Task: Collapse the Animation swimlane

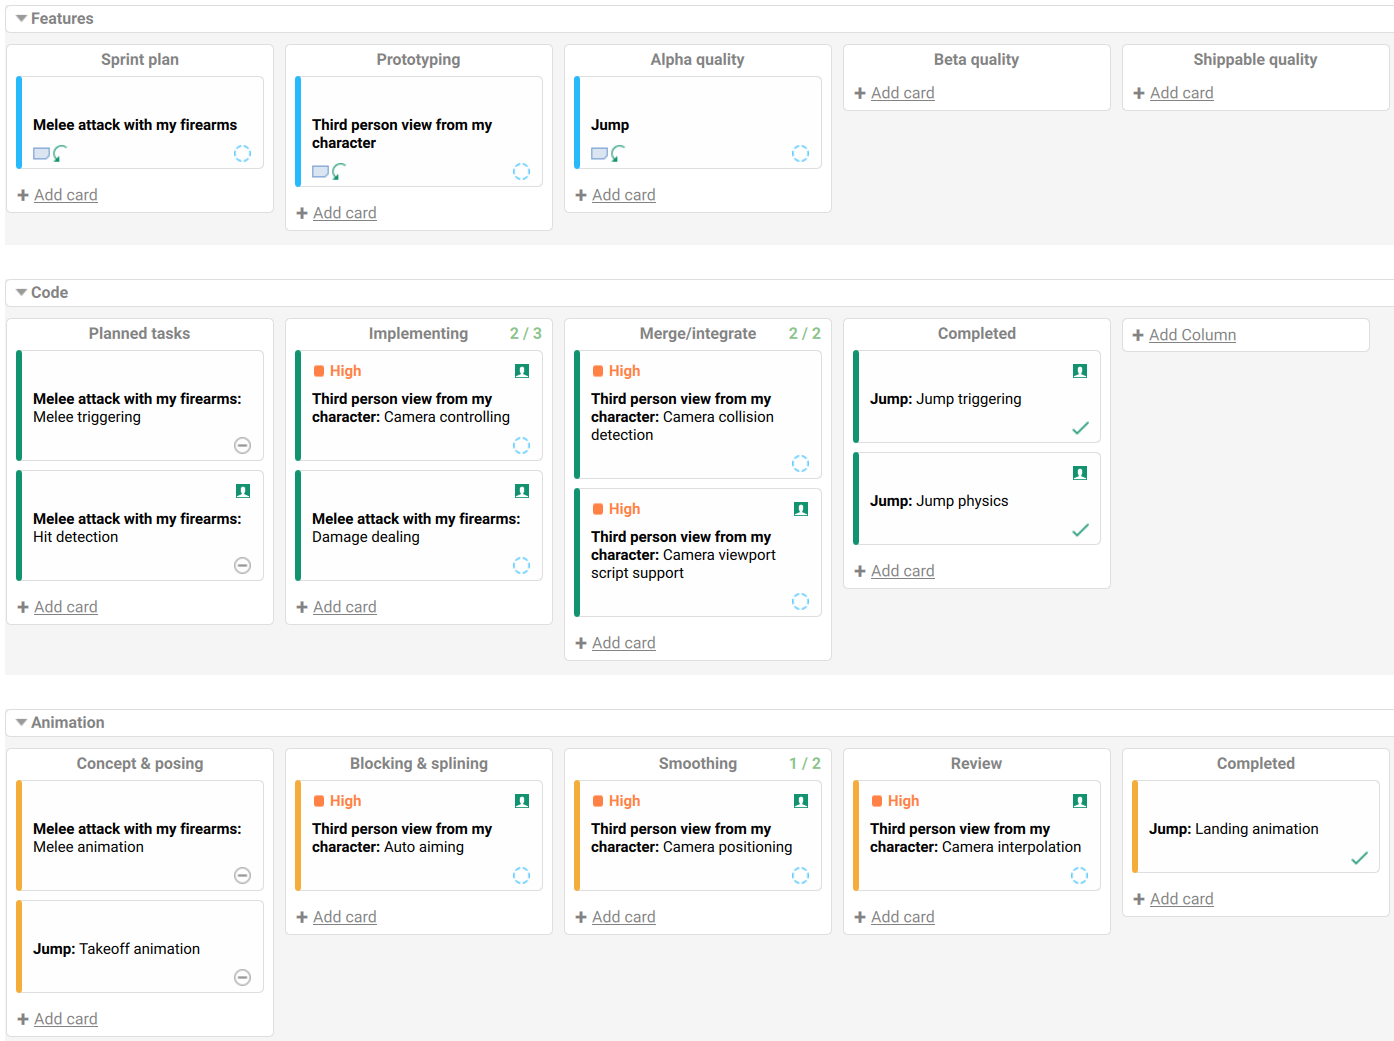Action: 21,723
